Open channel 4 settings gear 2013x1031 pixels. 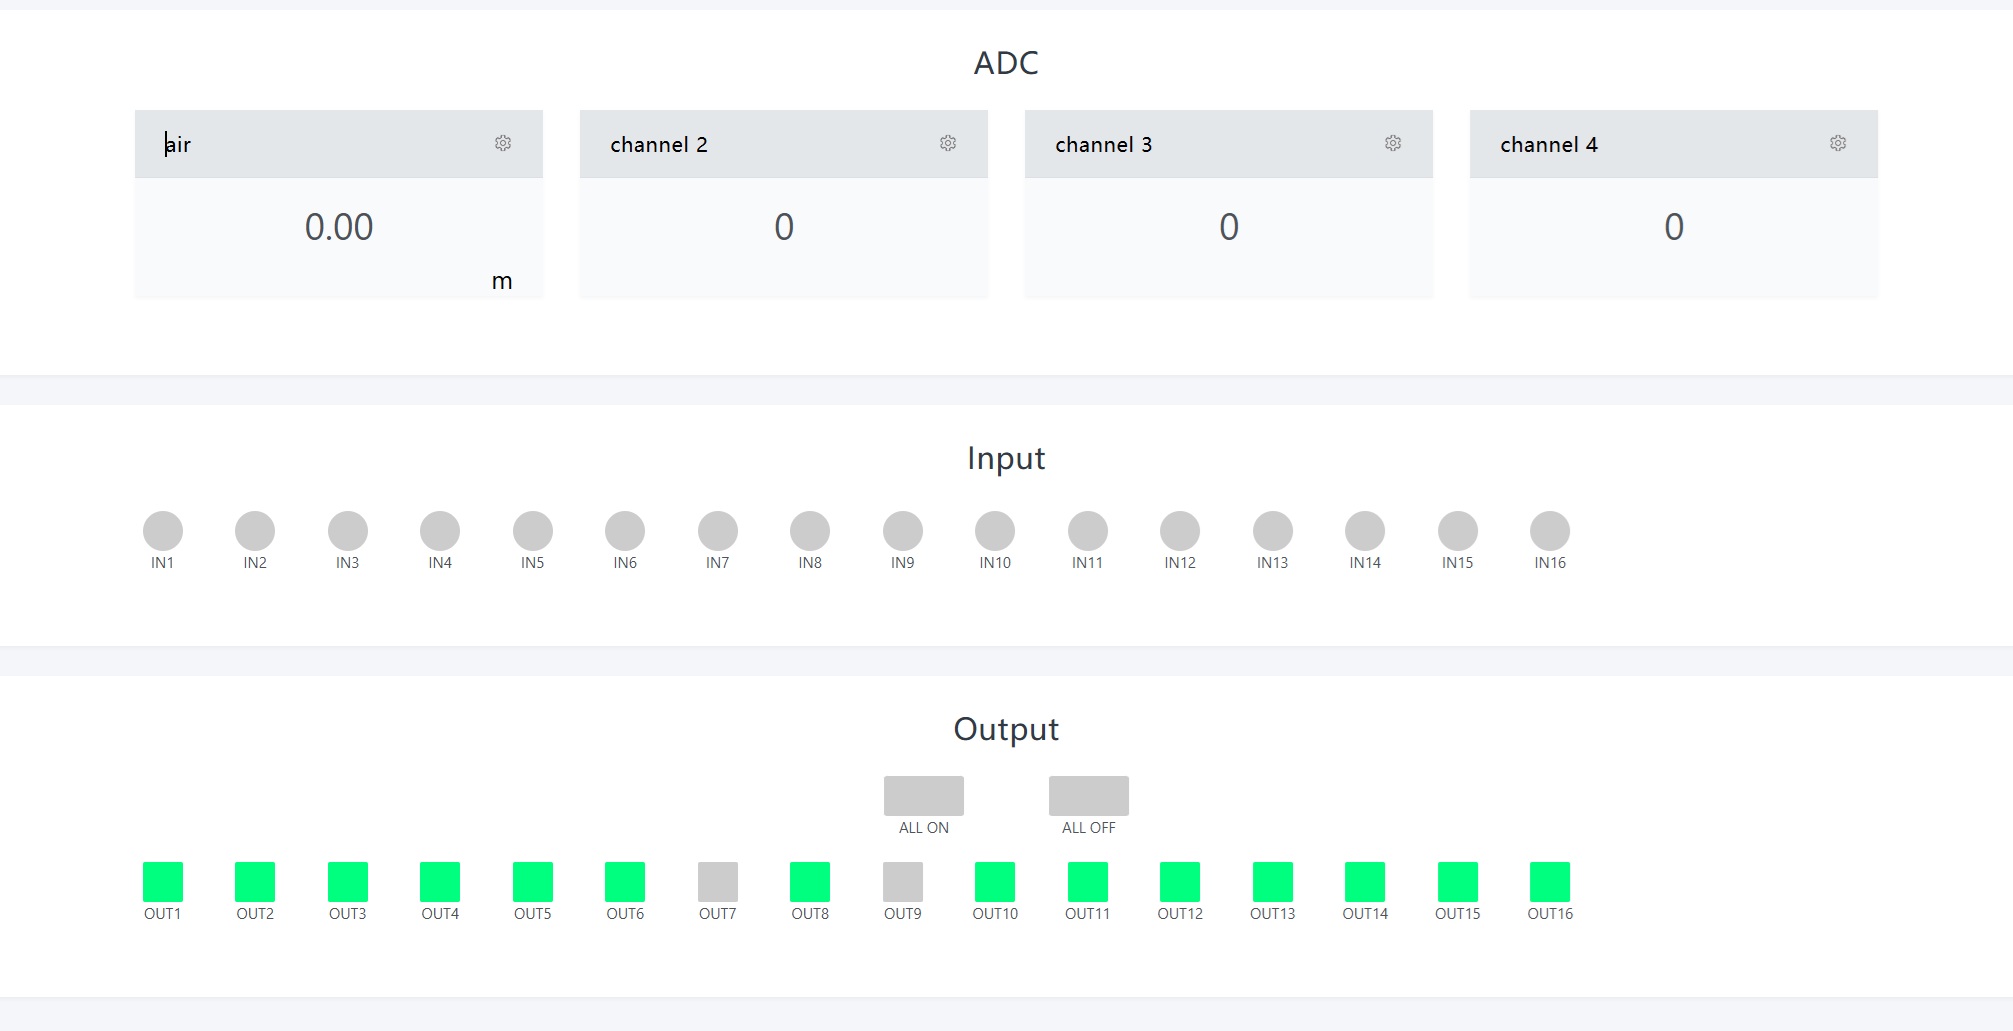tap(1838, 144)
